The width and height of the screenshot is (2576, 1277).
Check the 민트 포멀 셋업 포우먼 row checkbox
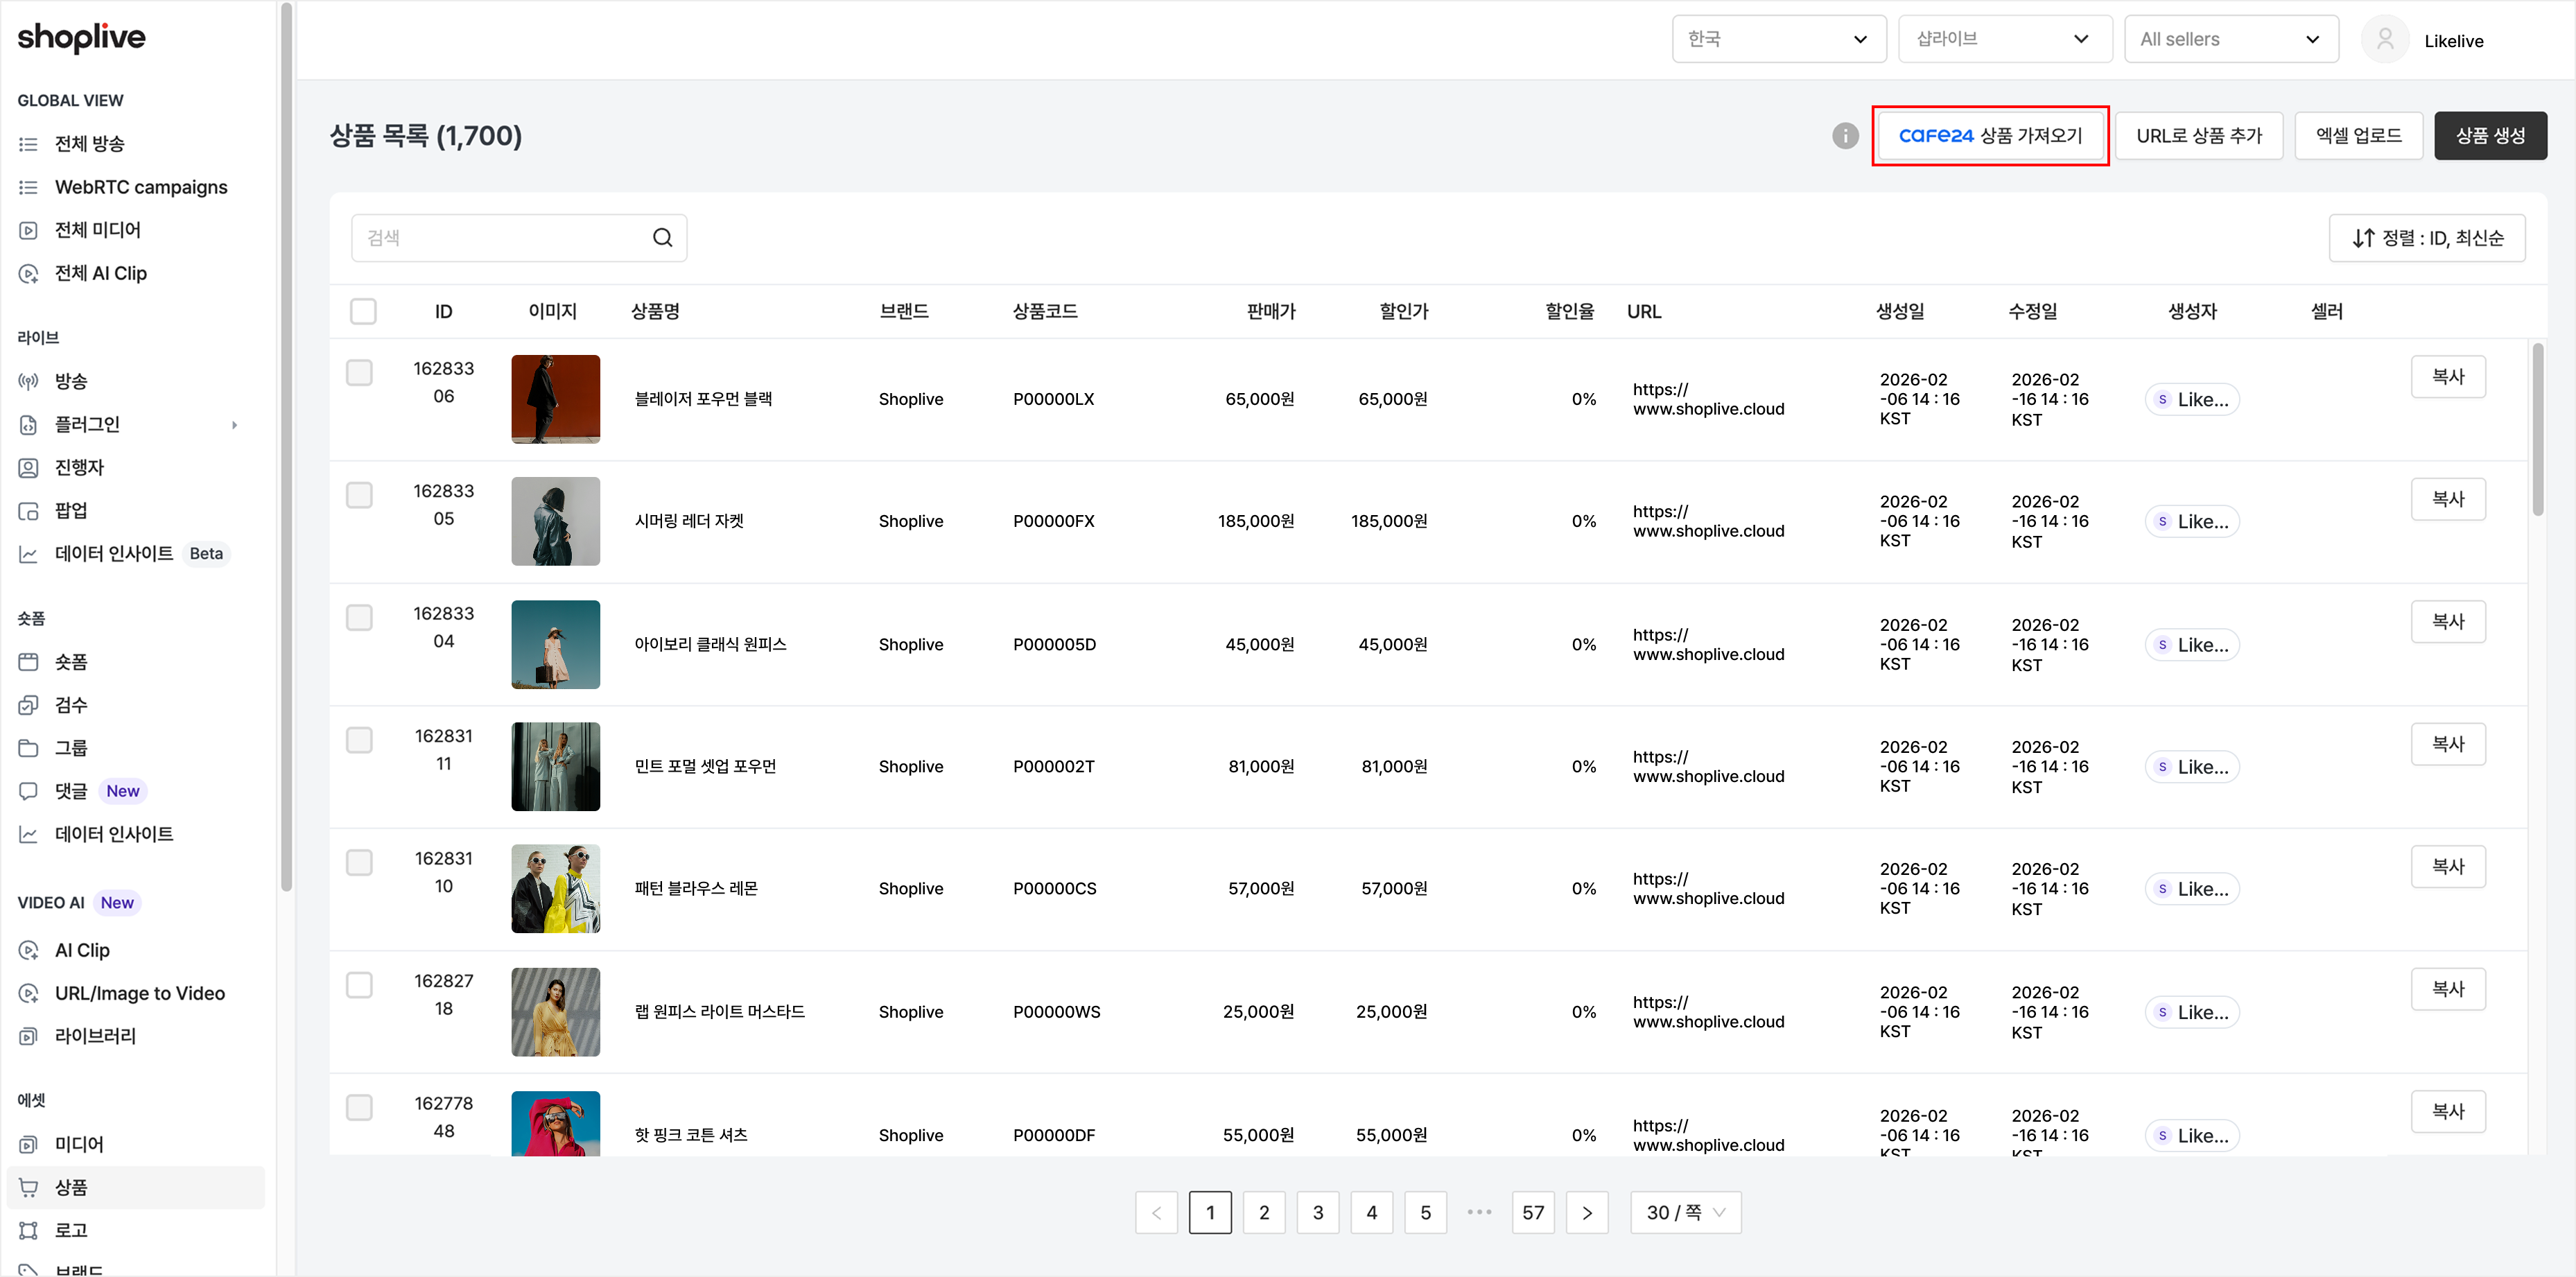pyautogui.click(x=359, y=740)
